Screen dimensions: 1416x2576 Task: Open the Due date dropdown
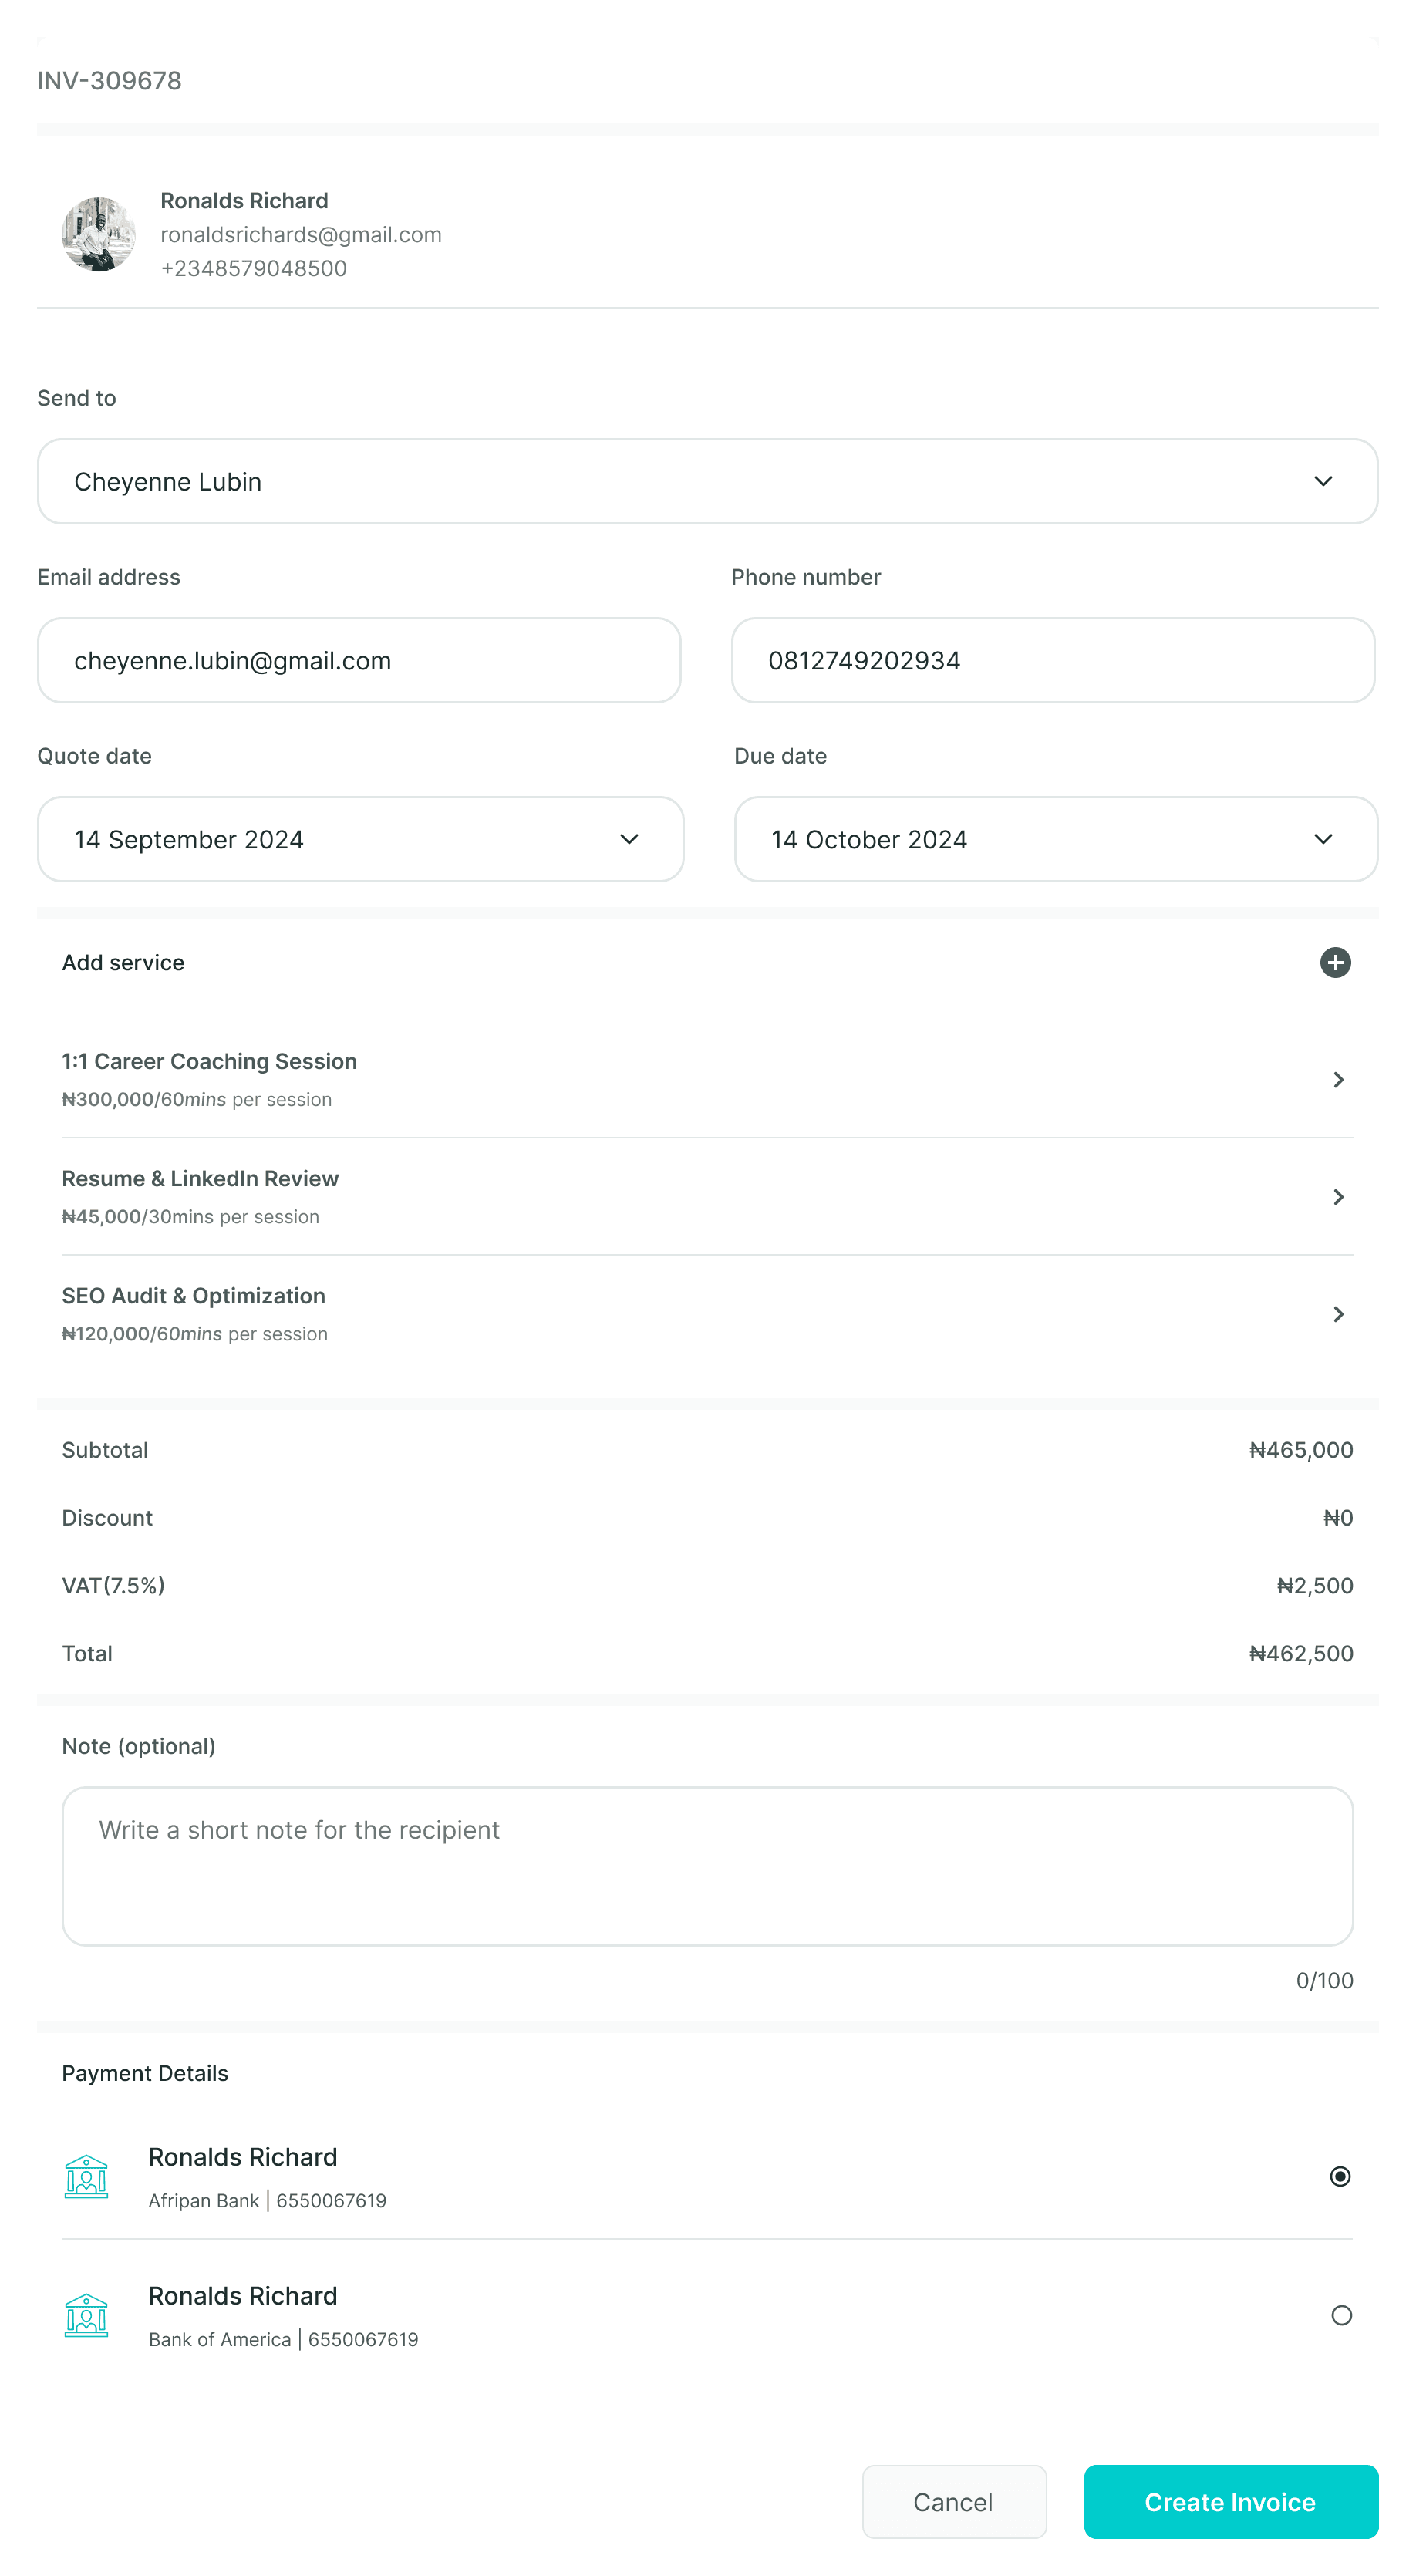(x=1056, y=839)
